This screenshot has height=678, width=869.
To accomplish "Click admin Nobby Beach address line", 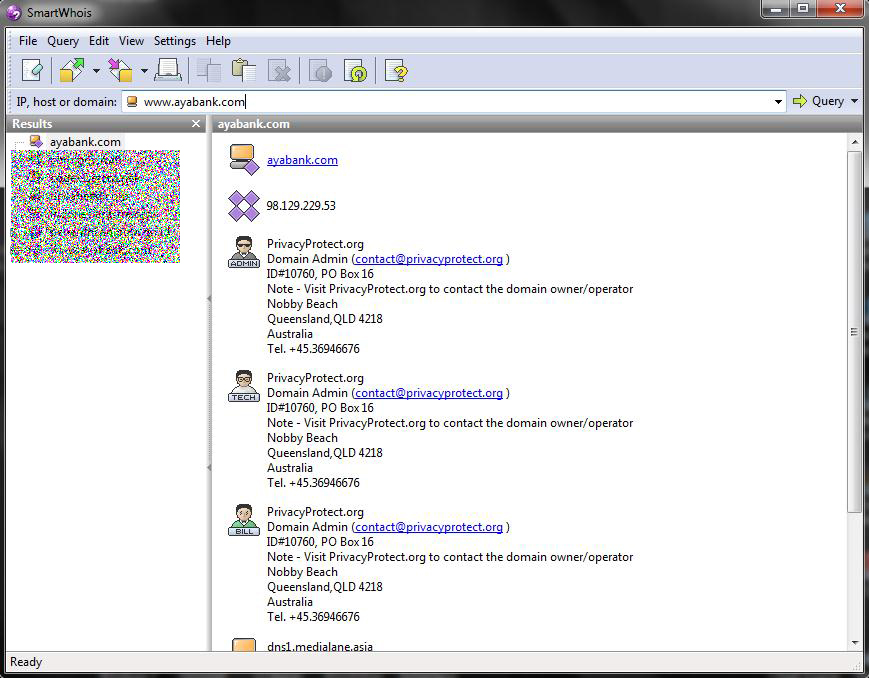I will [x=302, y=304].
